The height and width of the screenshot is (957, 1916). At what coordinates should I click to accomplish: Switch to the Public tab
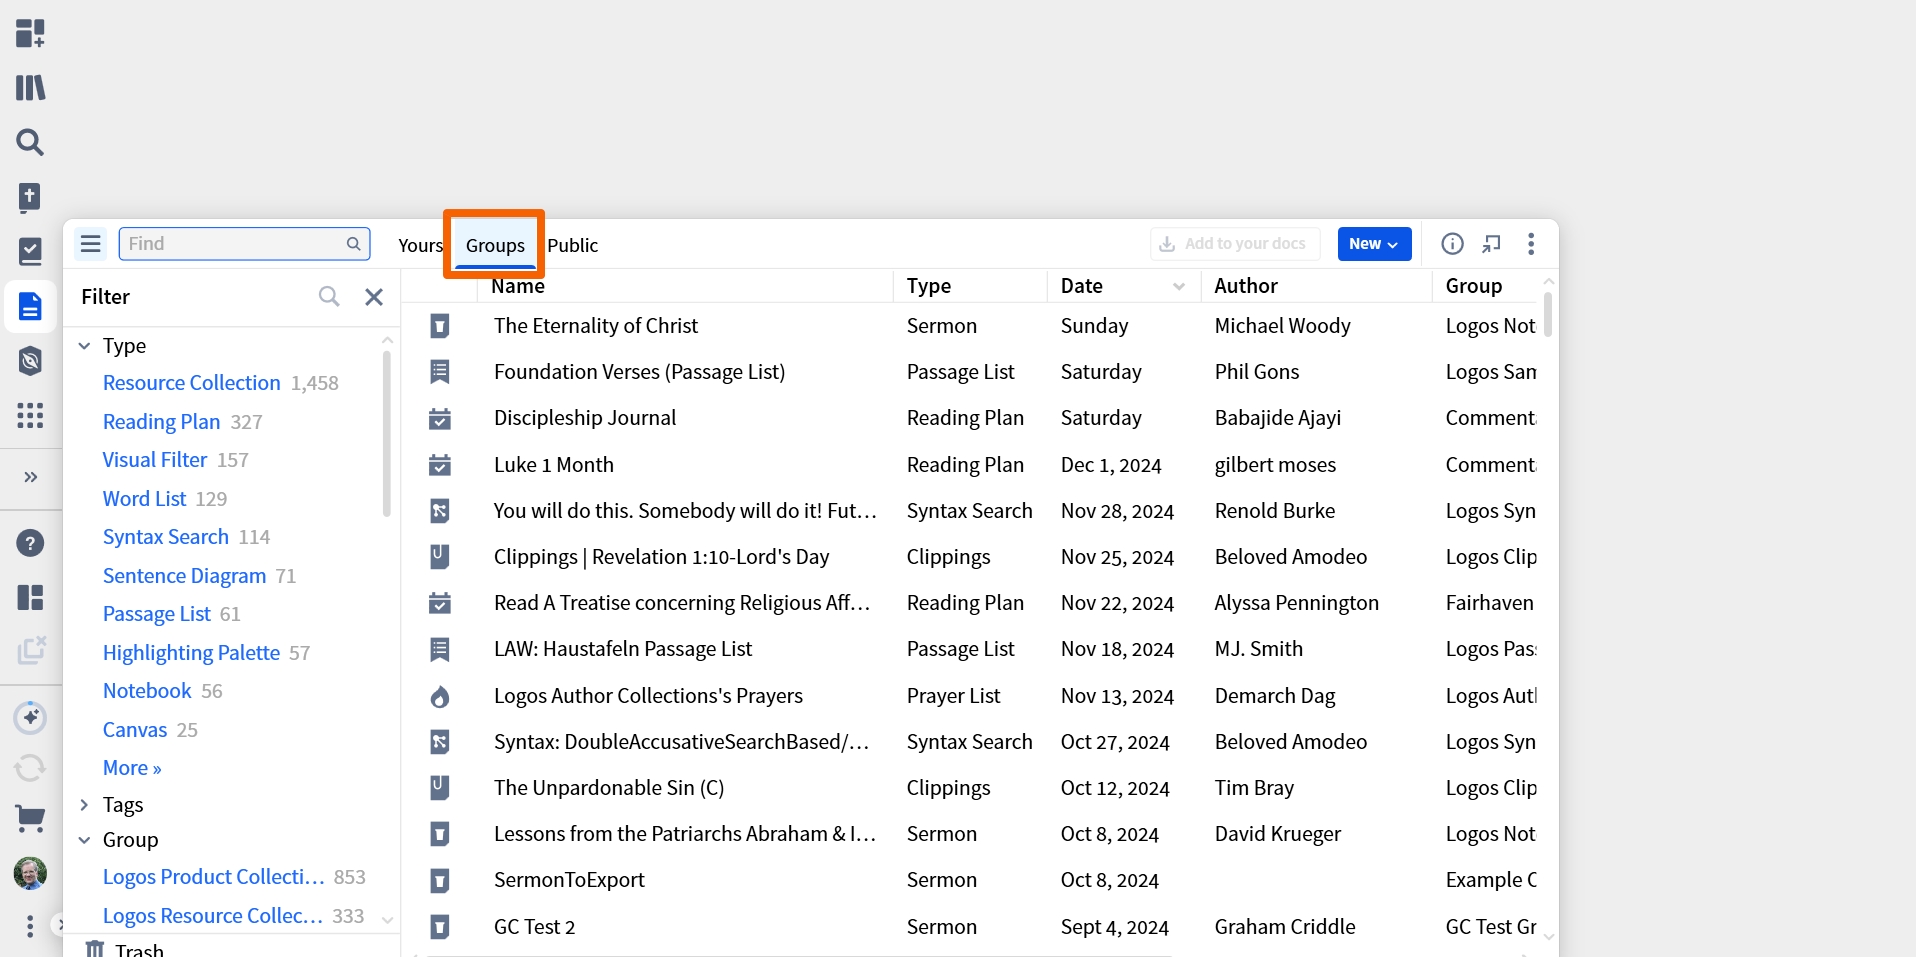tap(573, 245)
